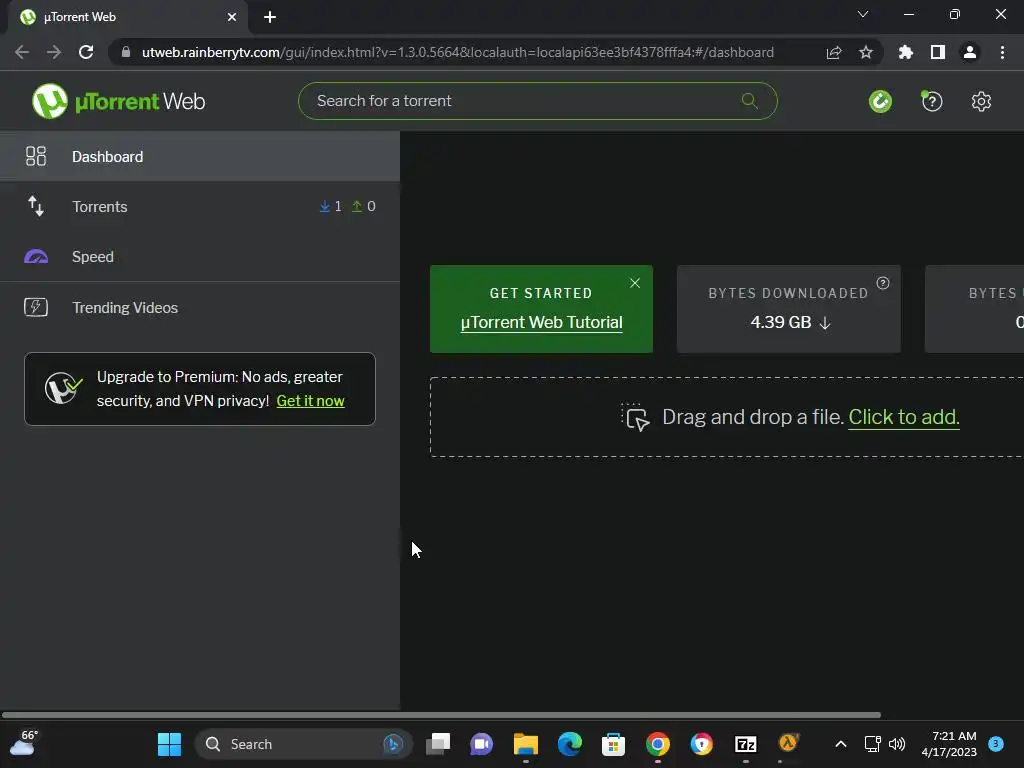Show hidden system tray icons
The height and width of the screenshot is (768, 1024).
pos(841,744)
